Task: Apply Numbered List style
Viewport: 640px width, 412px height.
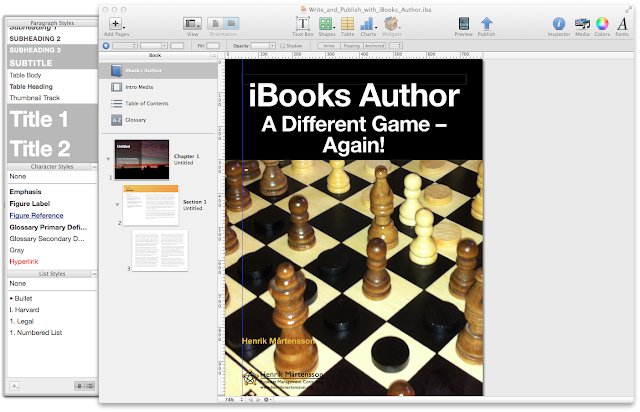Action: click(52, 333)
